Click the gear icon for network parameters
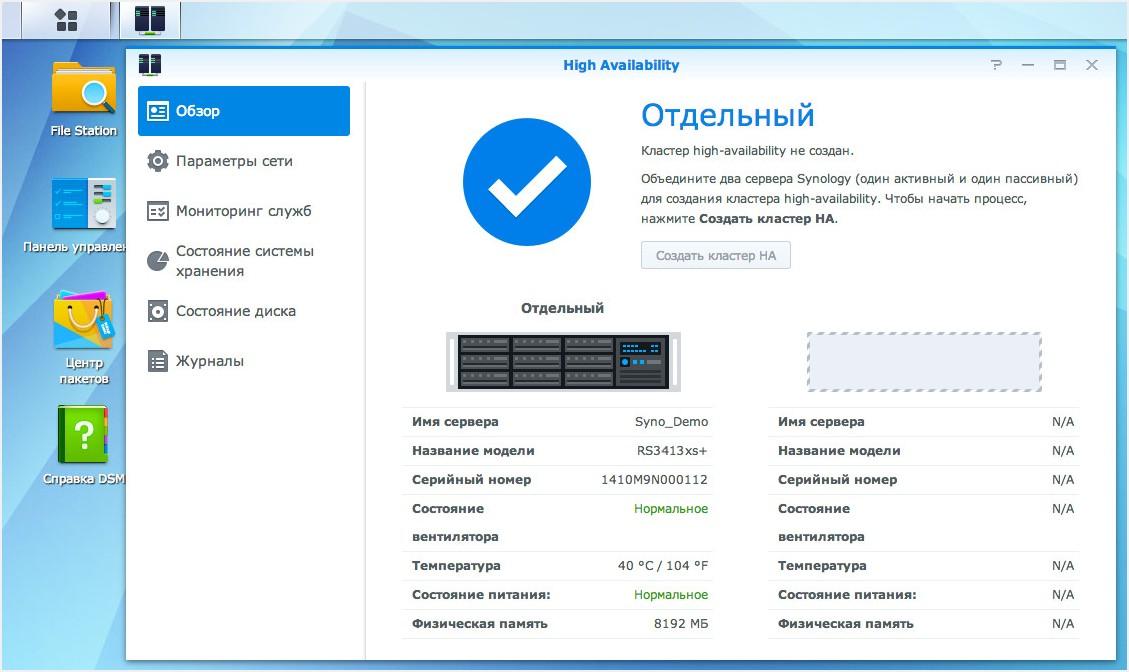Viewport: 1129px width, 672px height. (x=157, y=161)
